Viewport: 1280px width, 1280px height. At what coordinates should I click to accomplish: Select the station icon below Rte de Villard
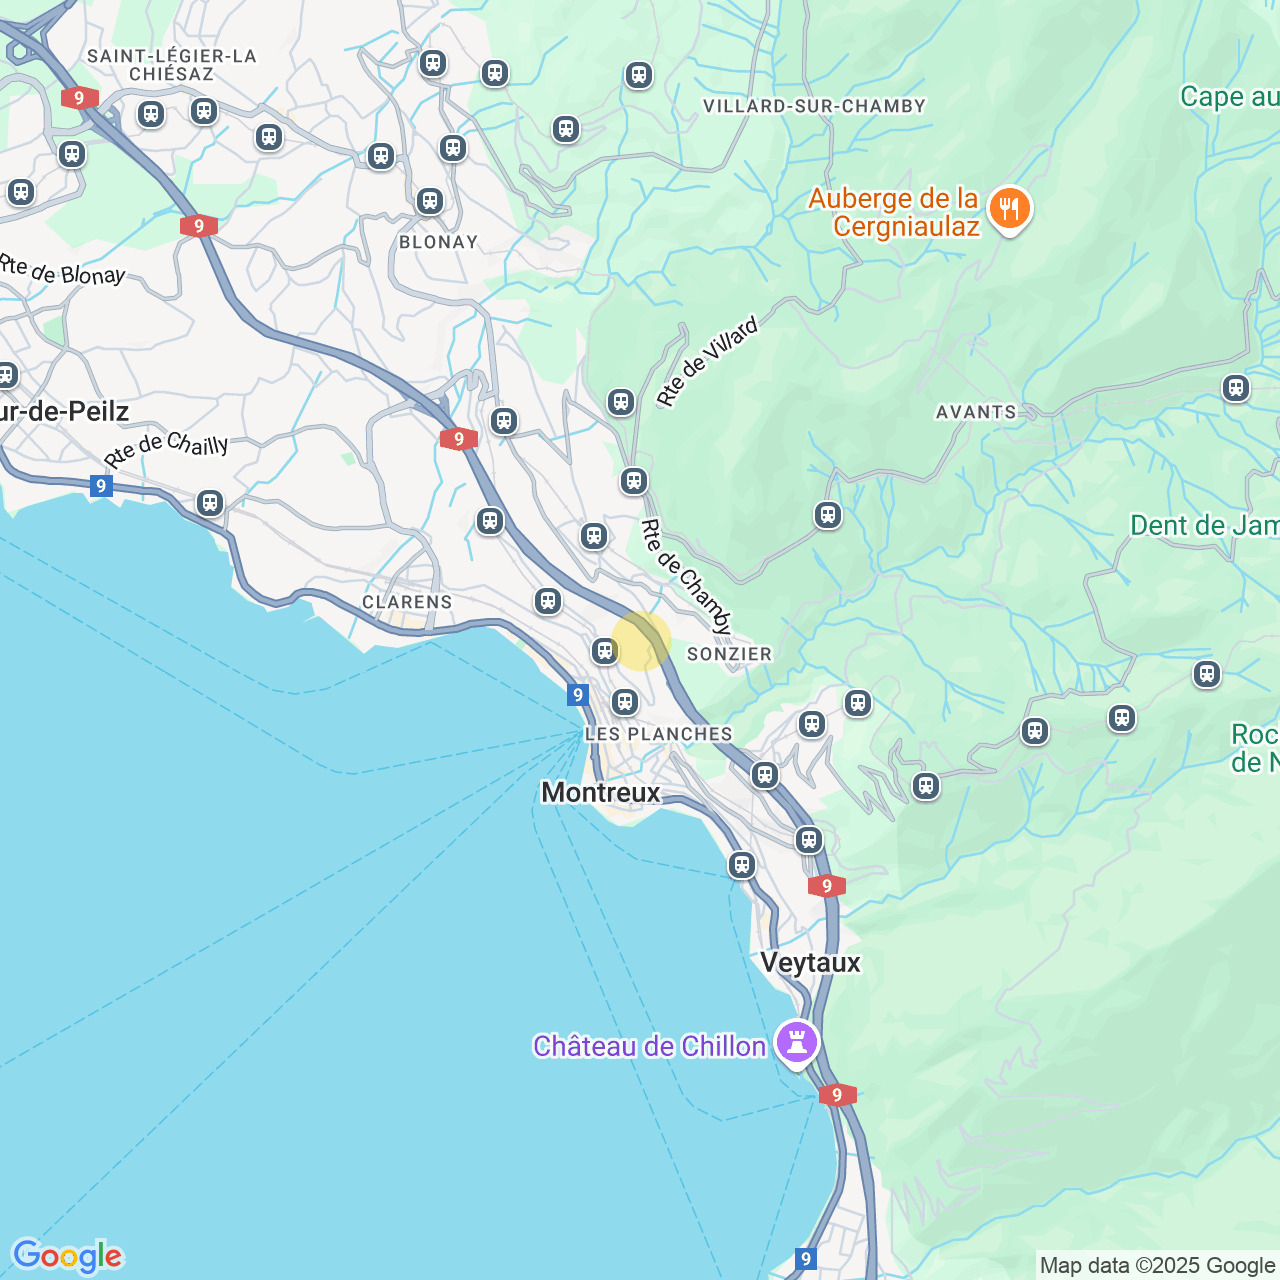621,402
